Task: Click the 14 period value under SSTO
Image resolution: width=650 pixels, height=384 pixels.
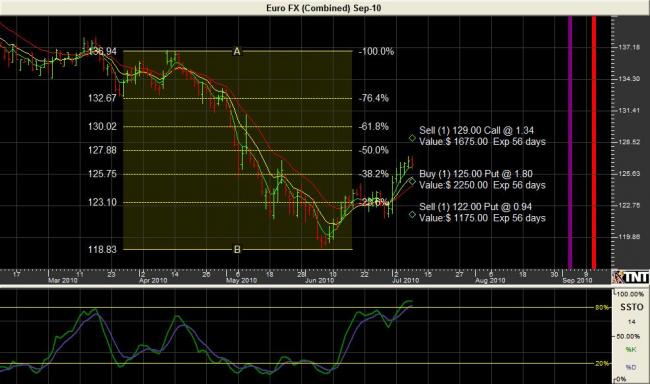Action: pyautogui.click(x=631, y=322)
